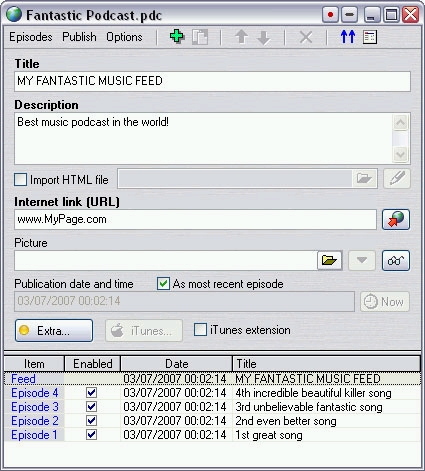Image resolution: width=425 pixels, height=471 pixels.
Task: Click the copy/duplicate episode toolbar icon
Action: click(x=200, y=37)
